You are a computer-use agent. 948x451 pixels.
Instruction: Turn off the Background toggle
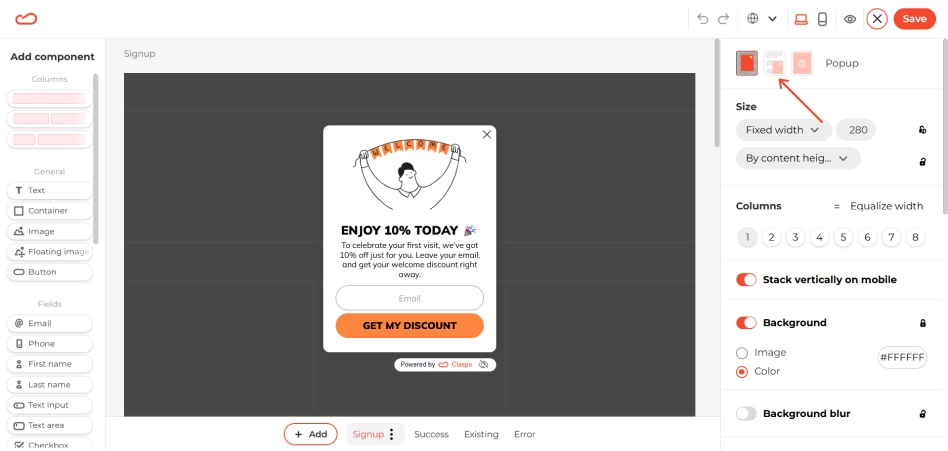click(746, 323)
